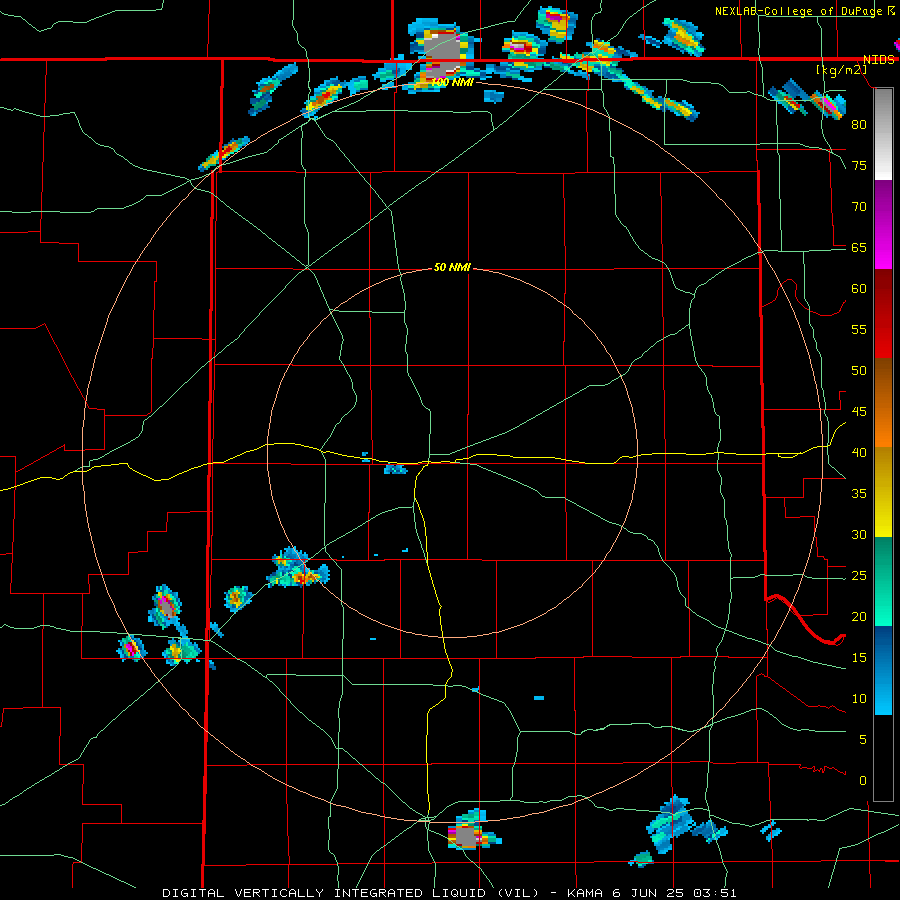Pick the 55 scale value
The height and width of the screenshot is (900, 900).
[x=859, y=329]
